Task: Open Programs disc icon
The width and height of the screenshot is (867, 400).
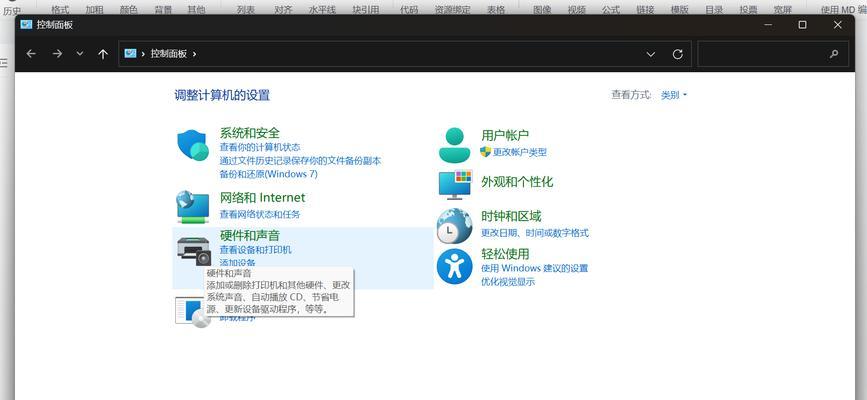Action: coord(193,312)
